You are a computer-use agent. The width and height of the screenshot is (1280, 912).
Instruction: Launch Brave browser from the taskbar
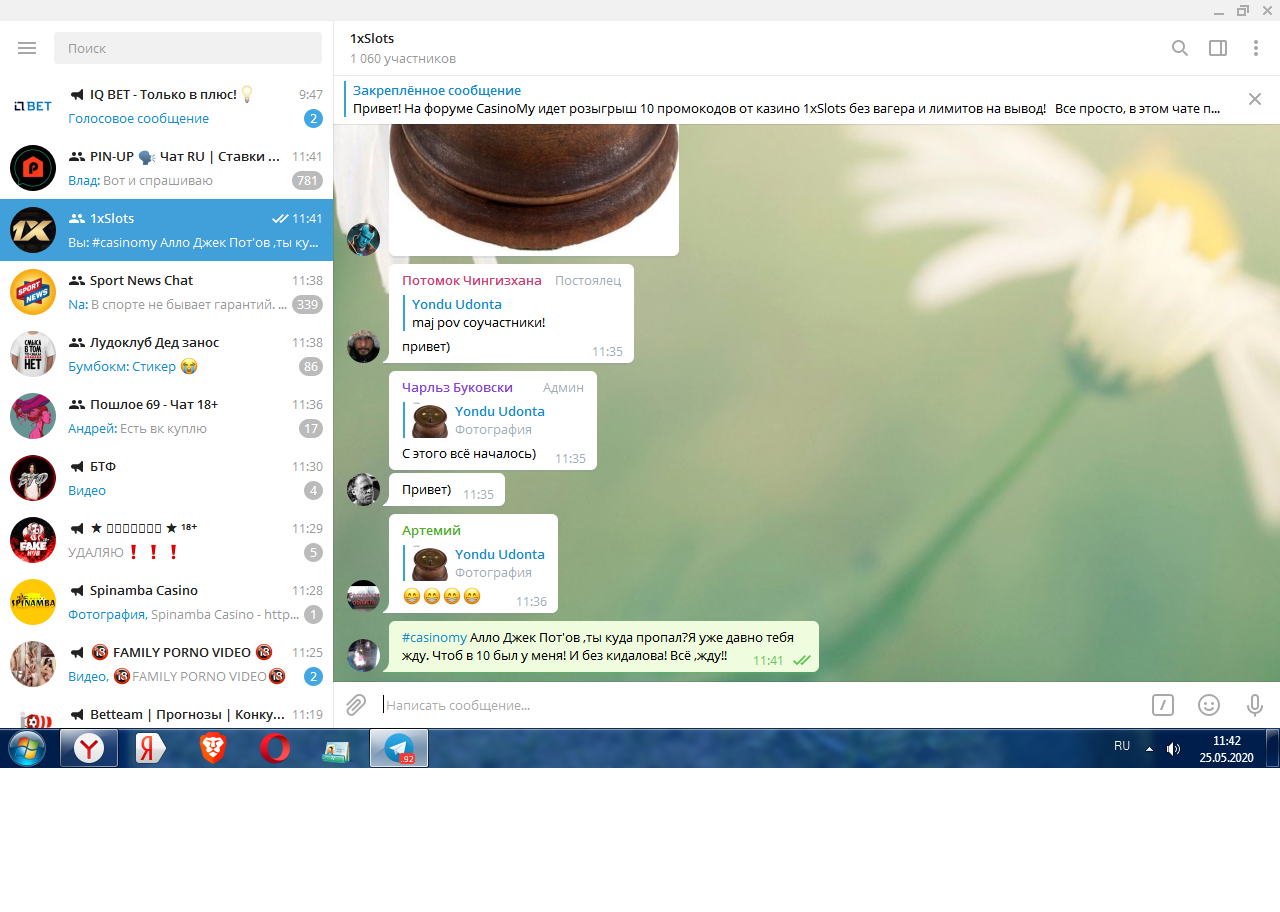pos(213,748)
